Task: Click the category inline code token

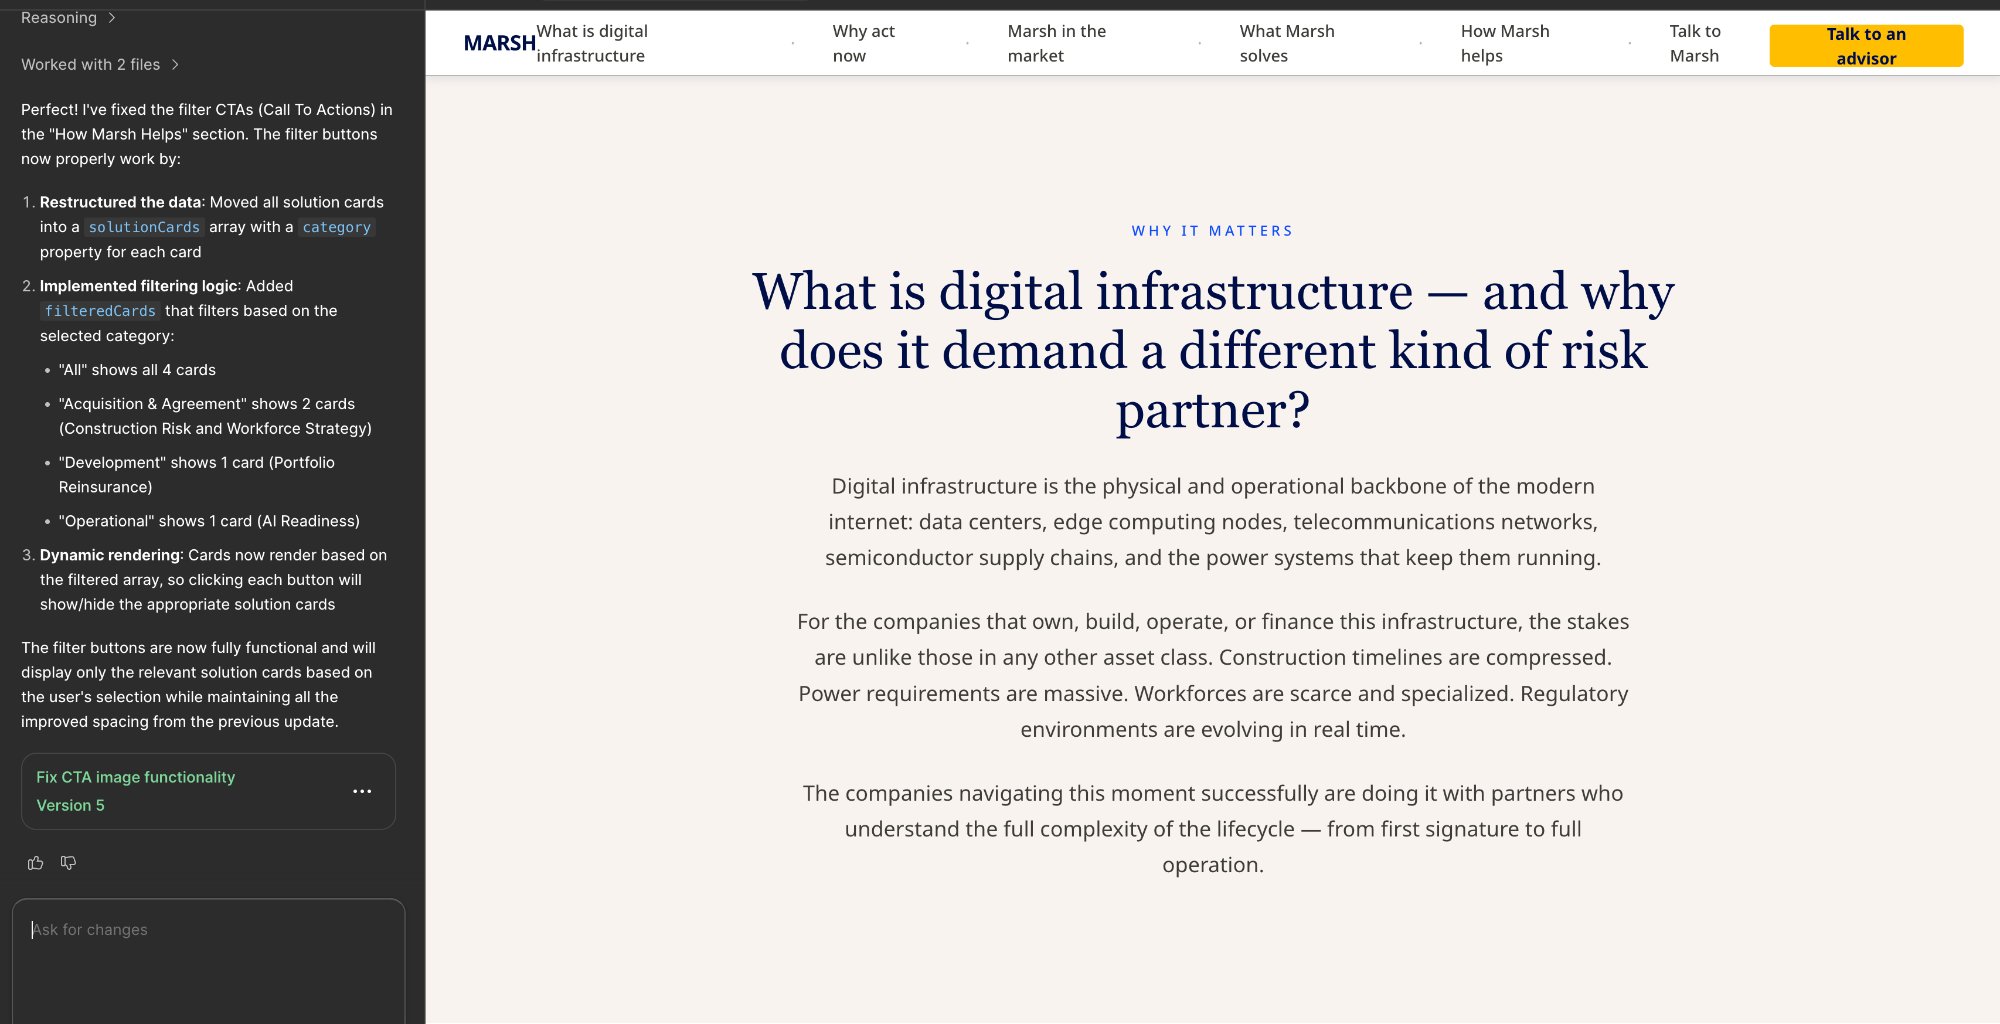Action: (x=337, y=227)
